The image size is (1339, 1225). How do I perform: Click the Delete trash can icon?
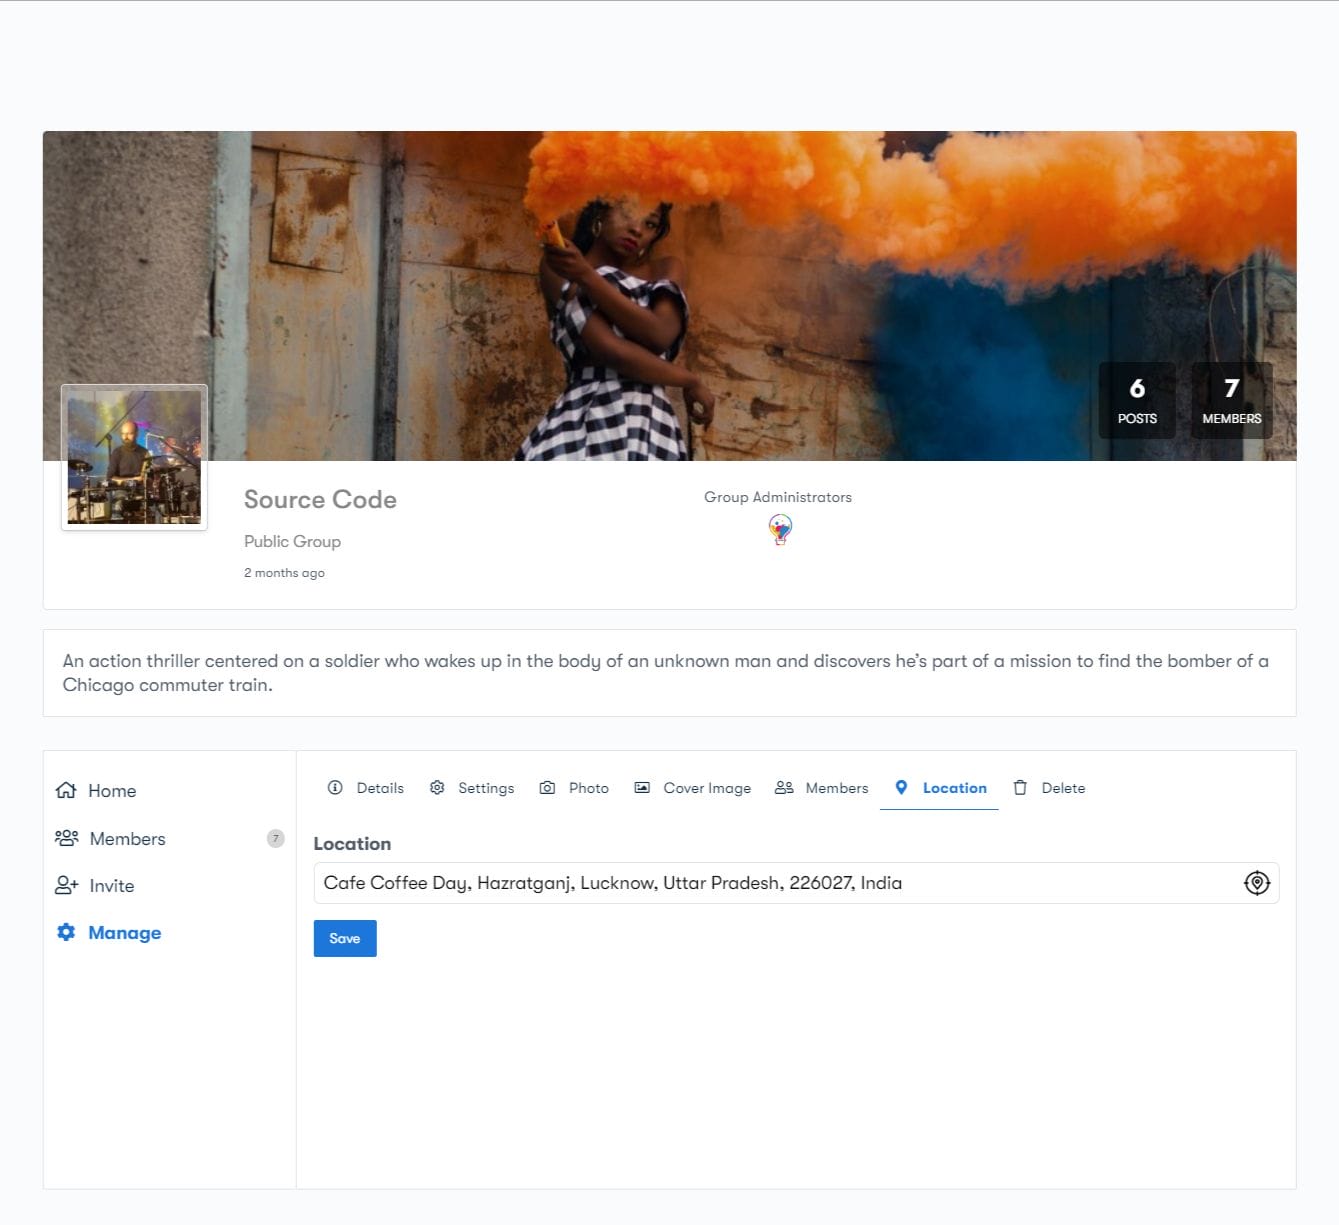[x=1020, y=788]
